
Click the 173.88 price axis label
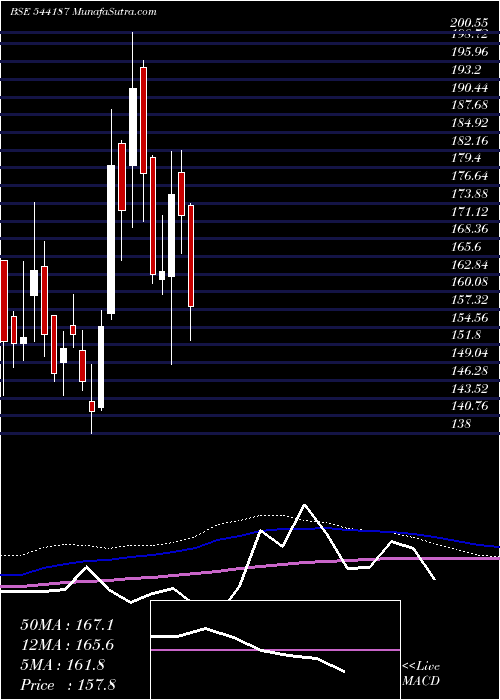(469, 194)
